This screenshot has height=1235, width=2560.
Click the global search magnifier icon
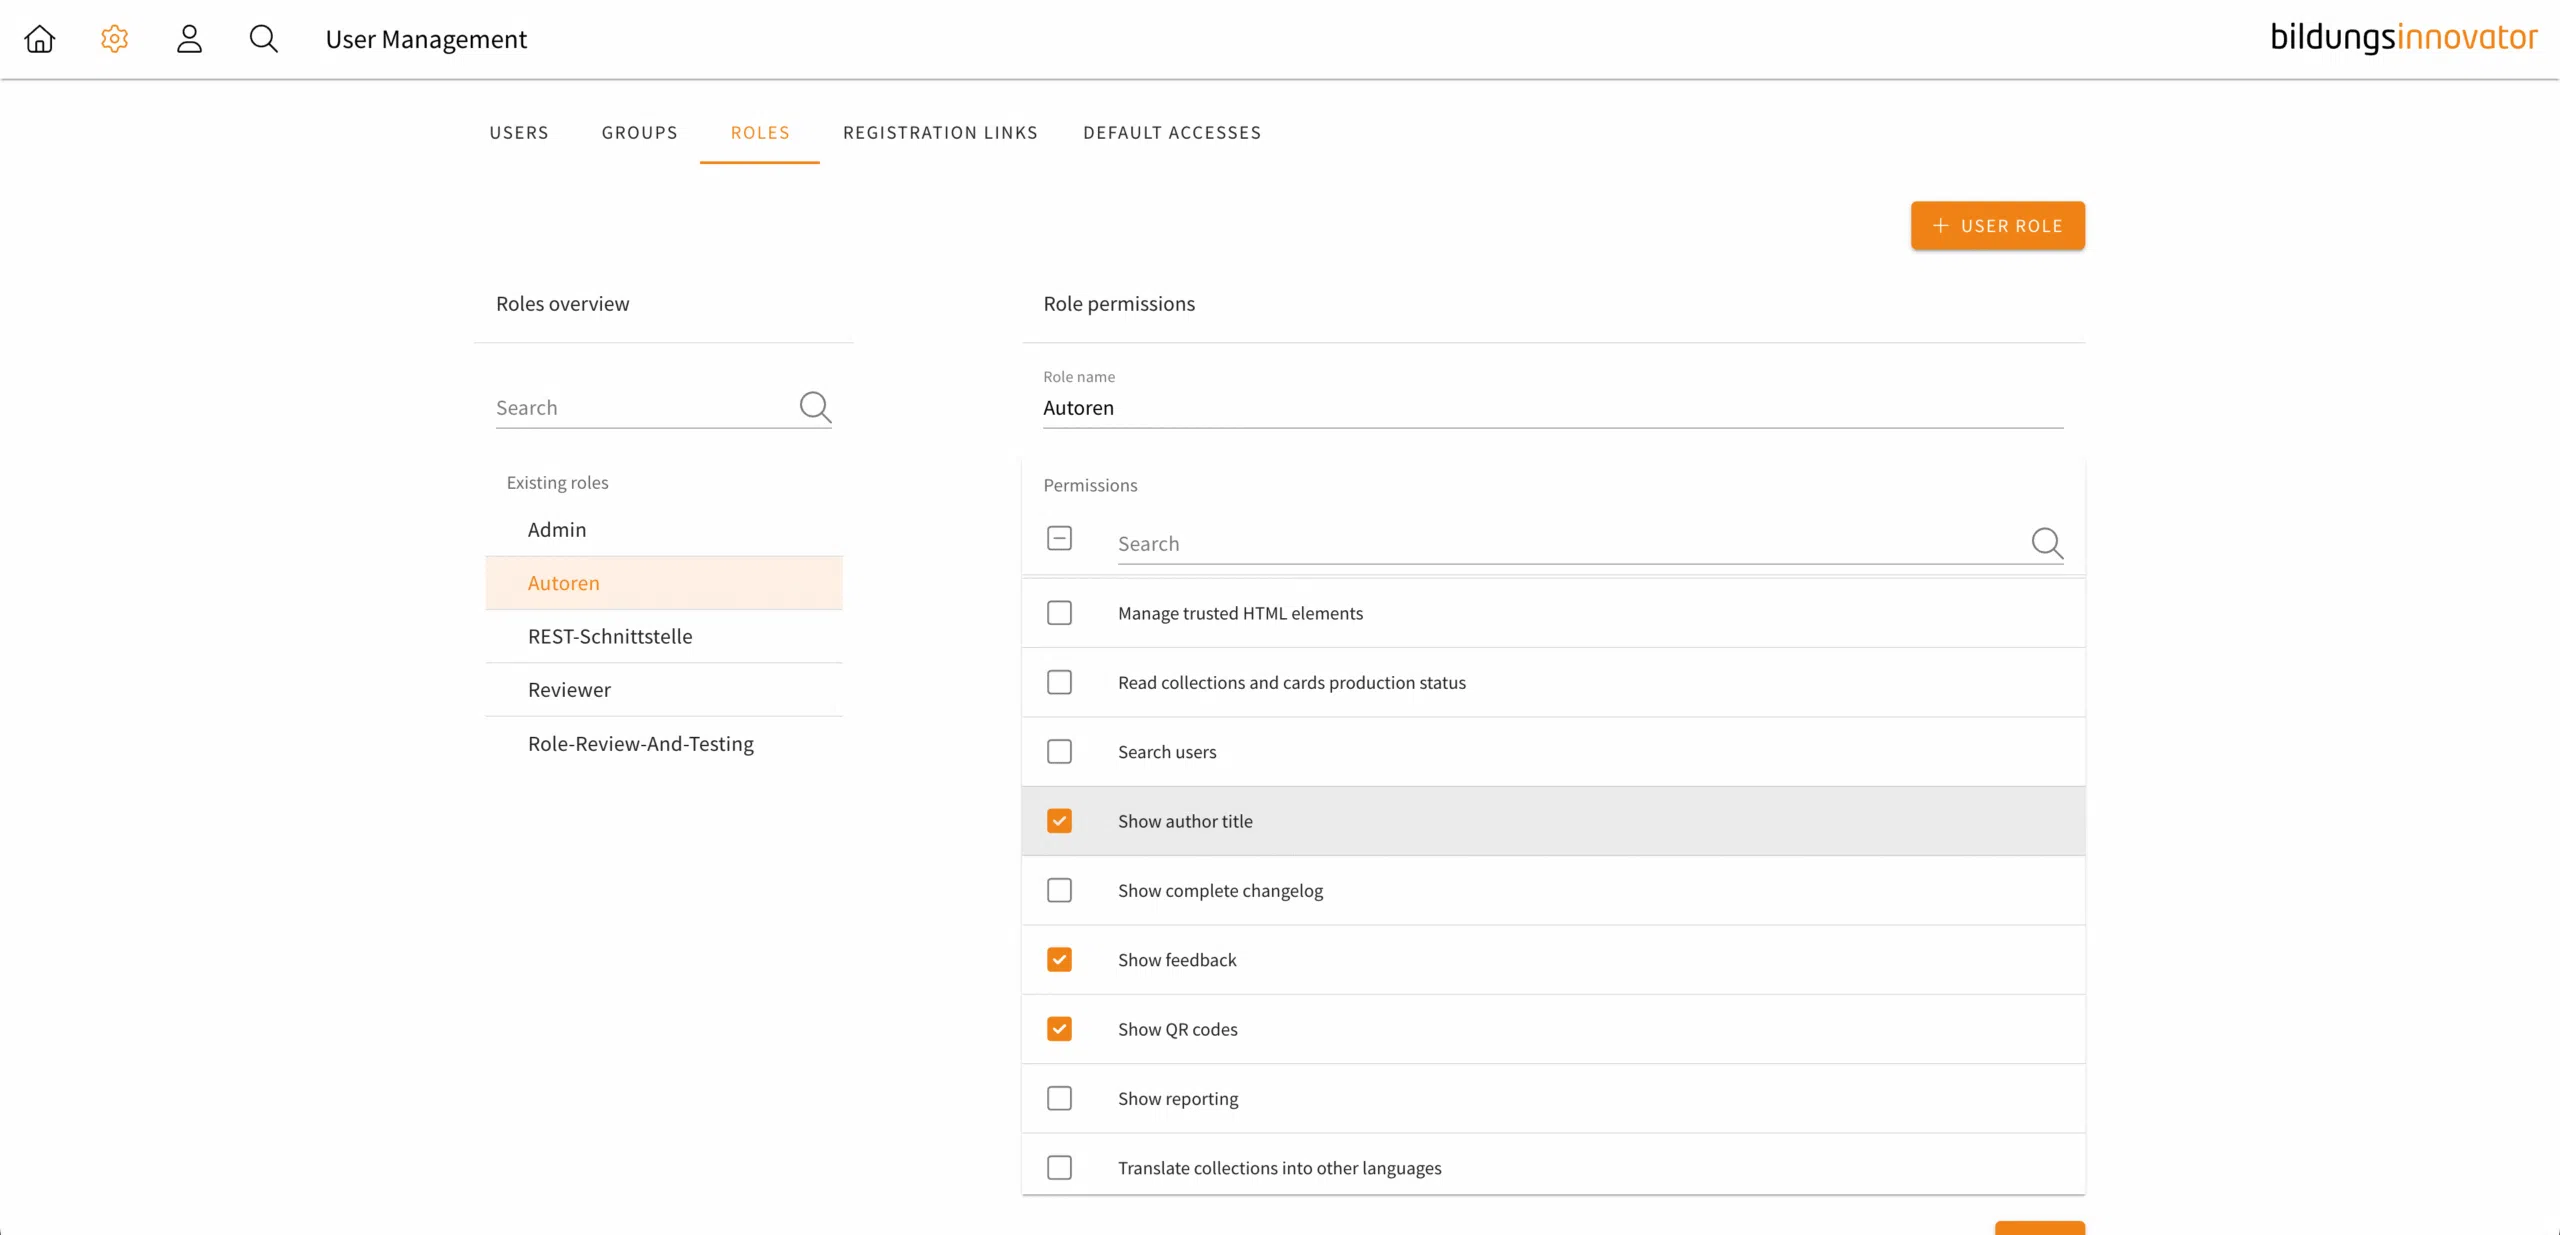click(x=263, y=39)
